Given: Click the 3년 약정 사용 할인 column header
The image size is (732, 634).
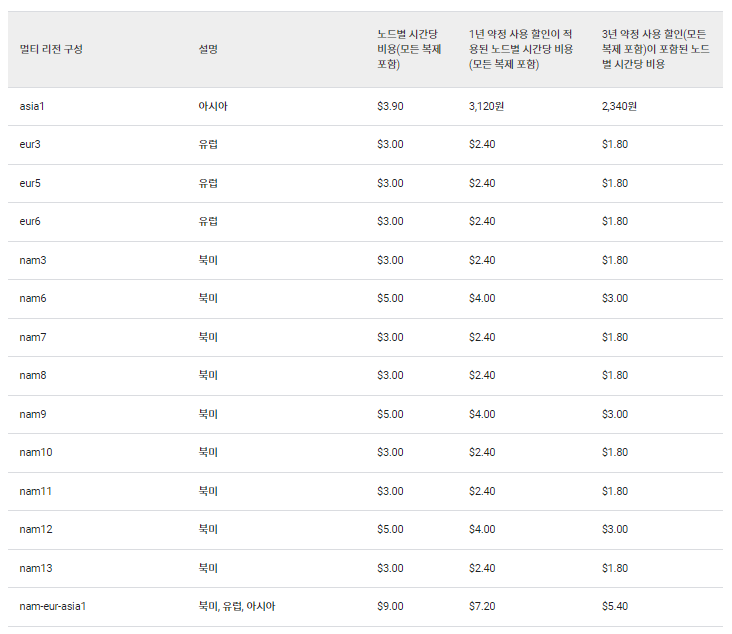Looking at the screenshot, I should pyautogui.click(x=656, y=49).
